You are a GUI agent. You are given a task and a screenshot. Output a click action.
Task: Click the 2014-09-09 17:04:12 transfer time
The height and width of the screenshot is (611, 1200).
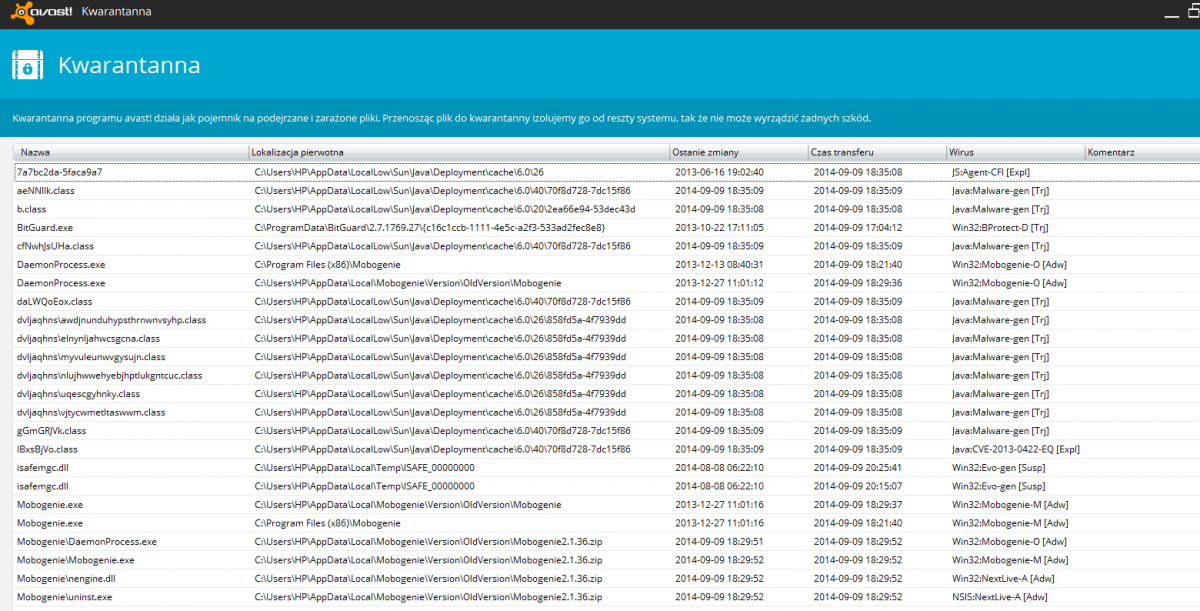tap(858, 227)
